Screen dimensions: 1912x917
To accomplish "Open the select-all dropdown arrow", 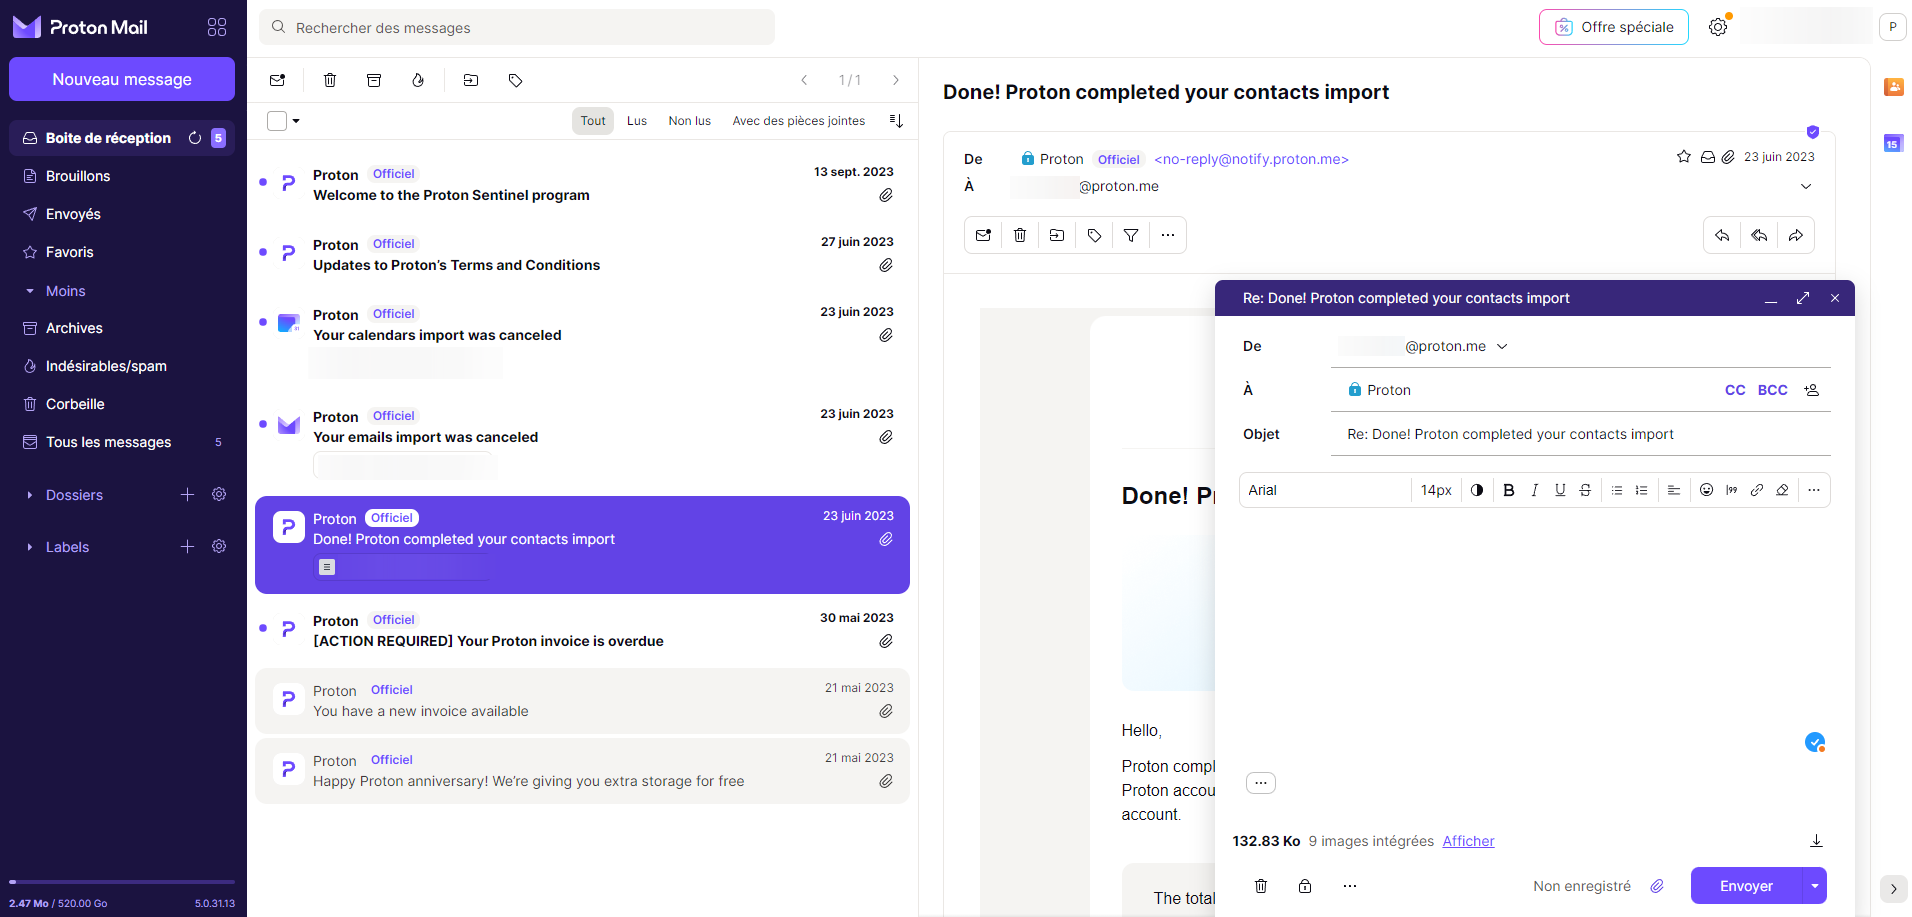I will (x=296, y=121).
